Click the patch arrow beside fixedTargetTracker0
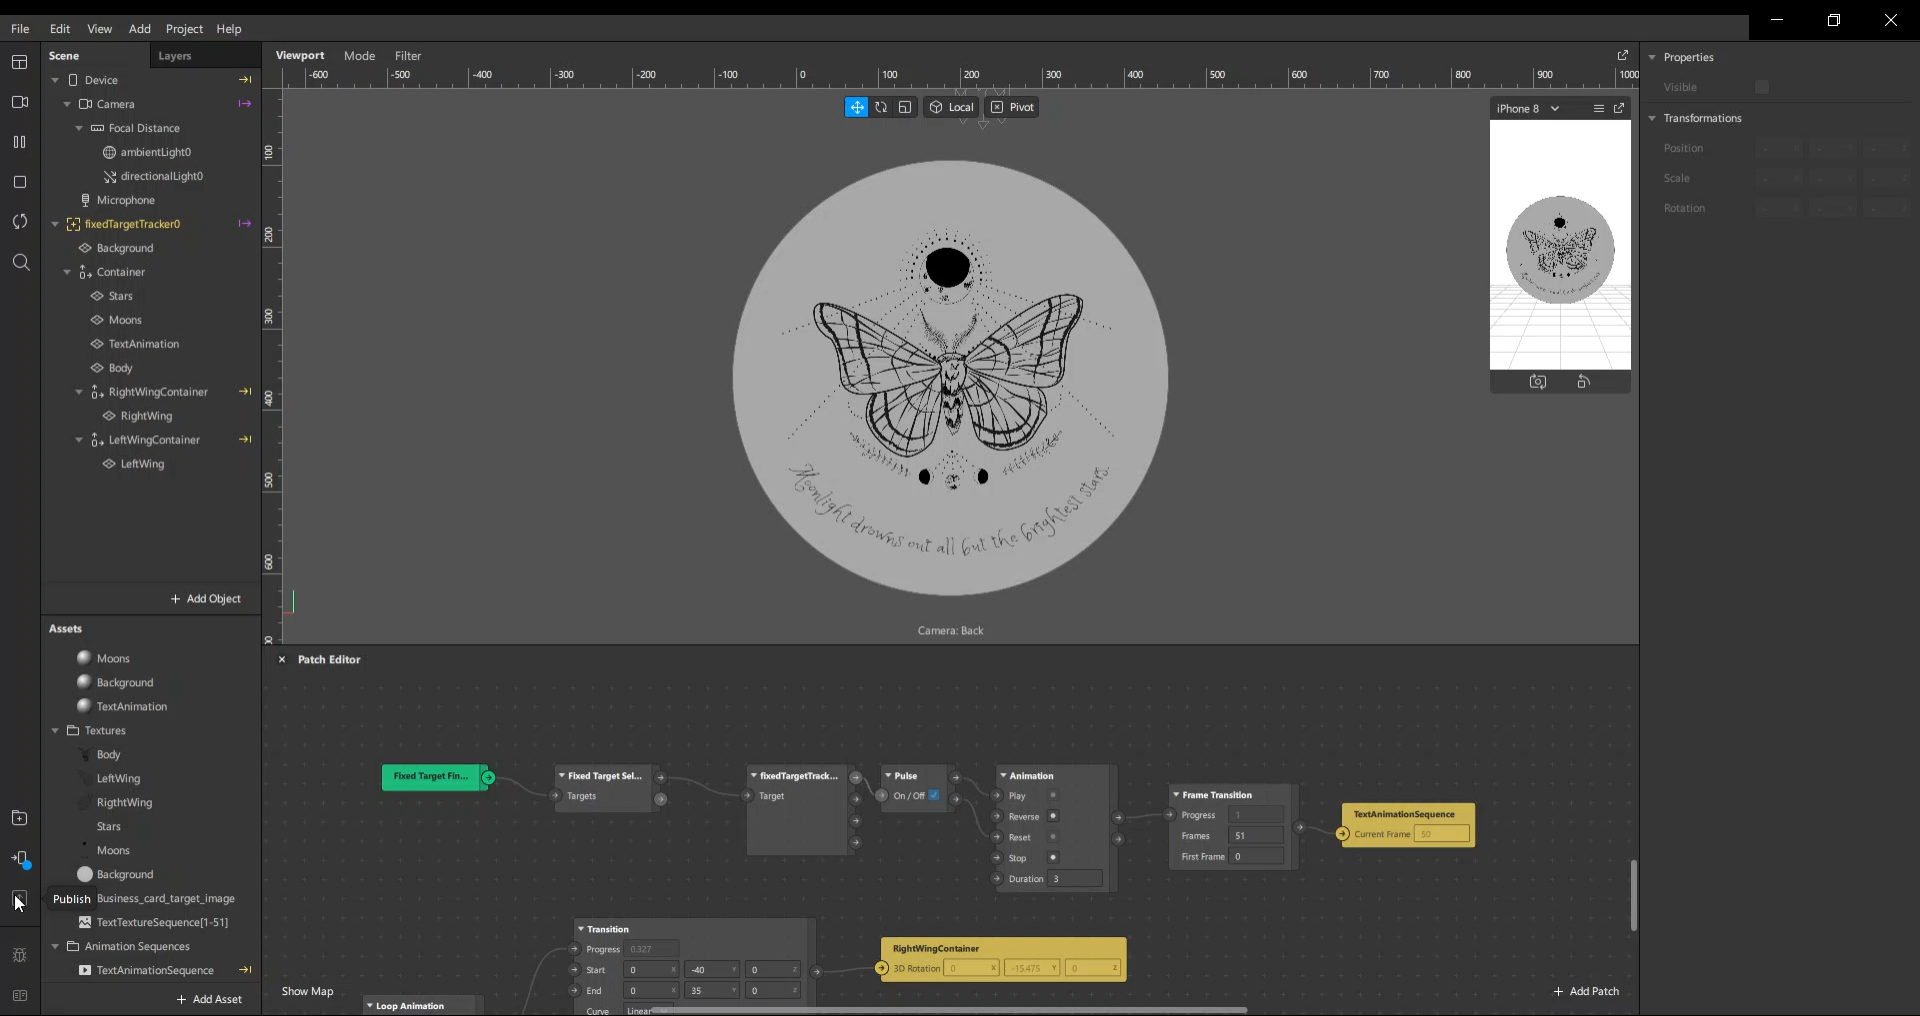The width and height of the screenshot is (1920, 1016). [x=245, y=224]
